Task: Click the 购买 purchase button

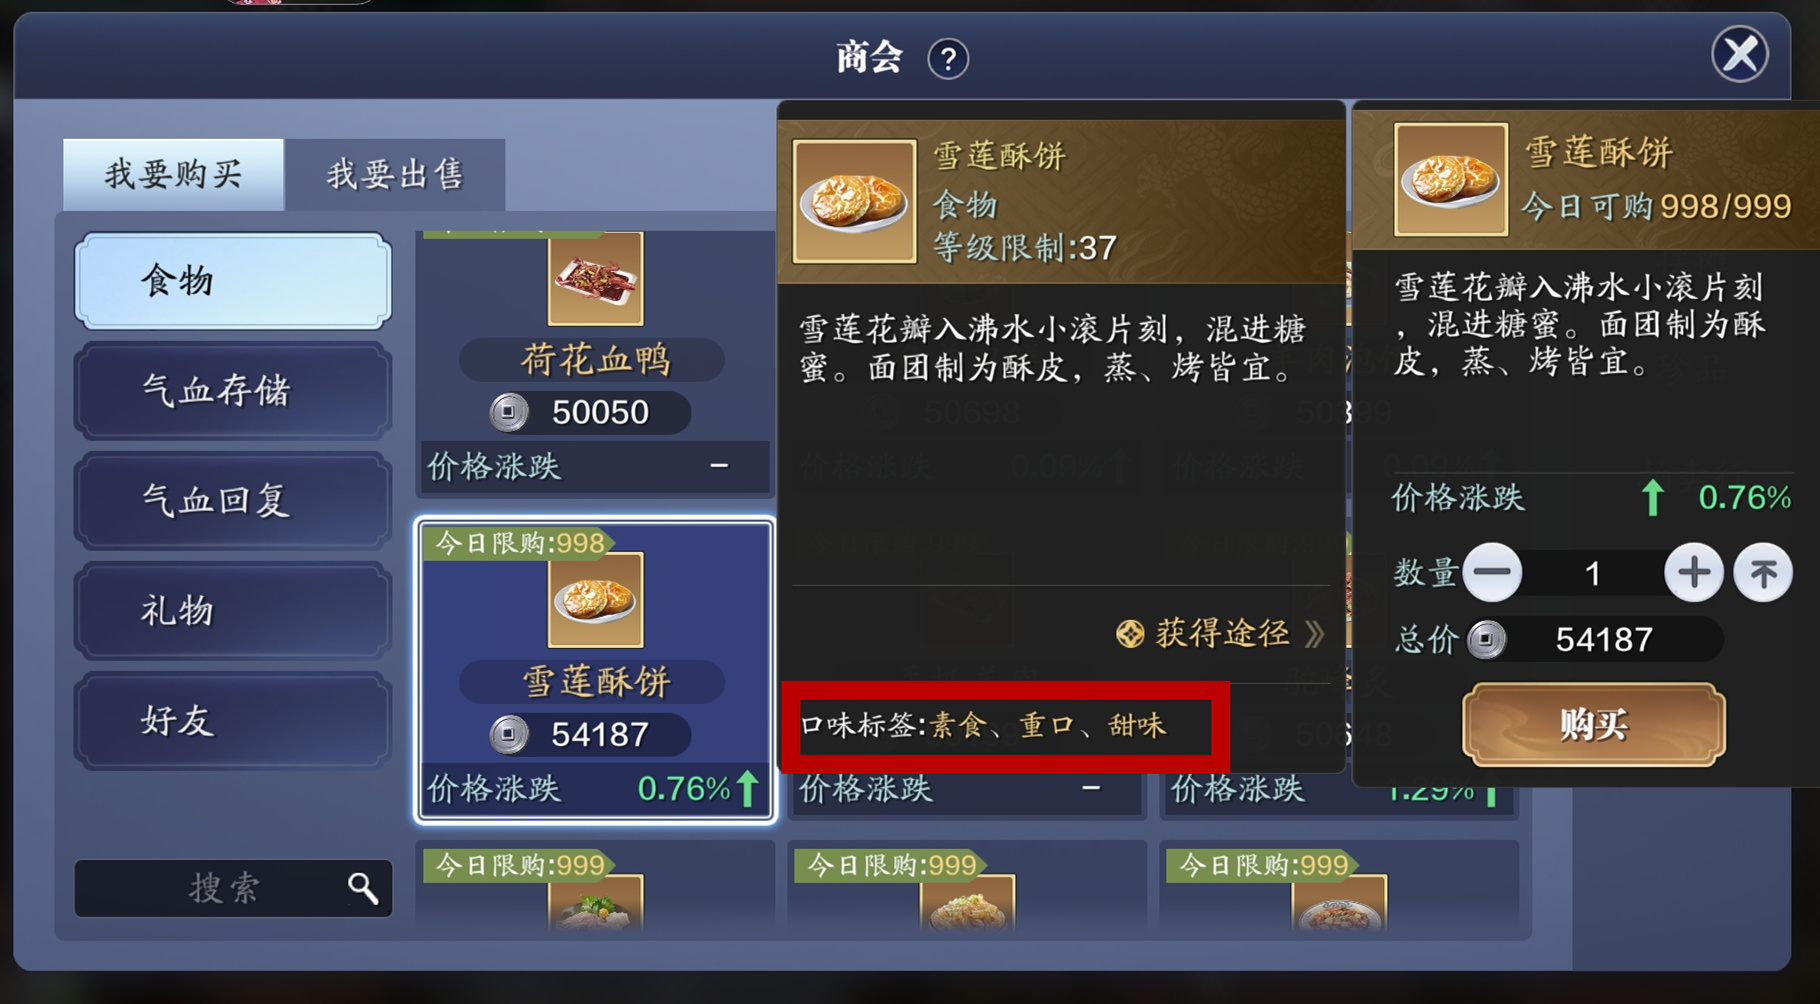Action: click(1593, 725)
